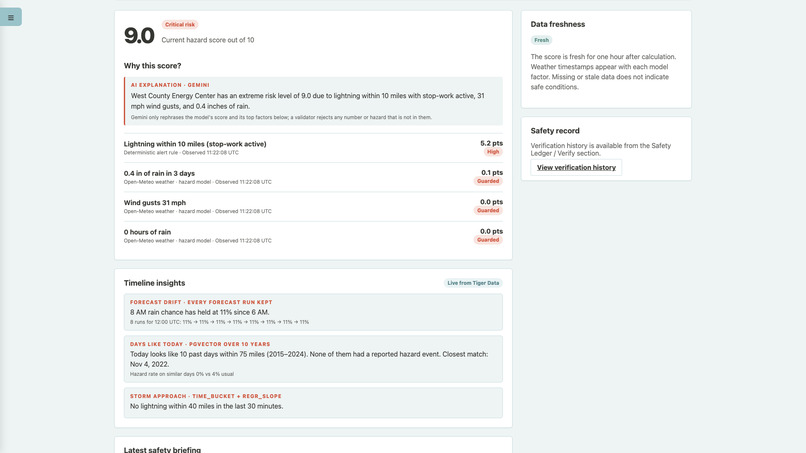806x453 pixels.
Task: Open View verification history
Action: click(x=576, y=168)
